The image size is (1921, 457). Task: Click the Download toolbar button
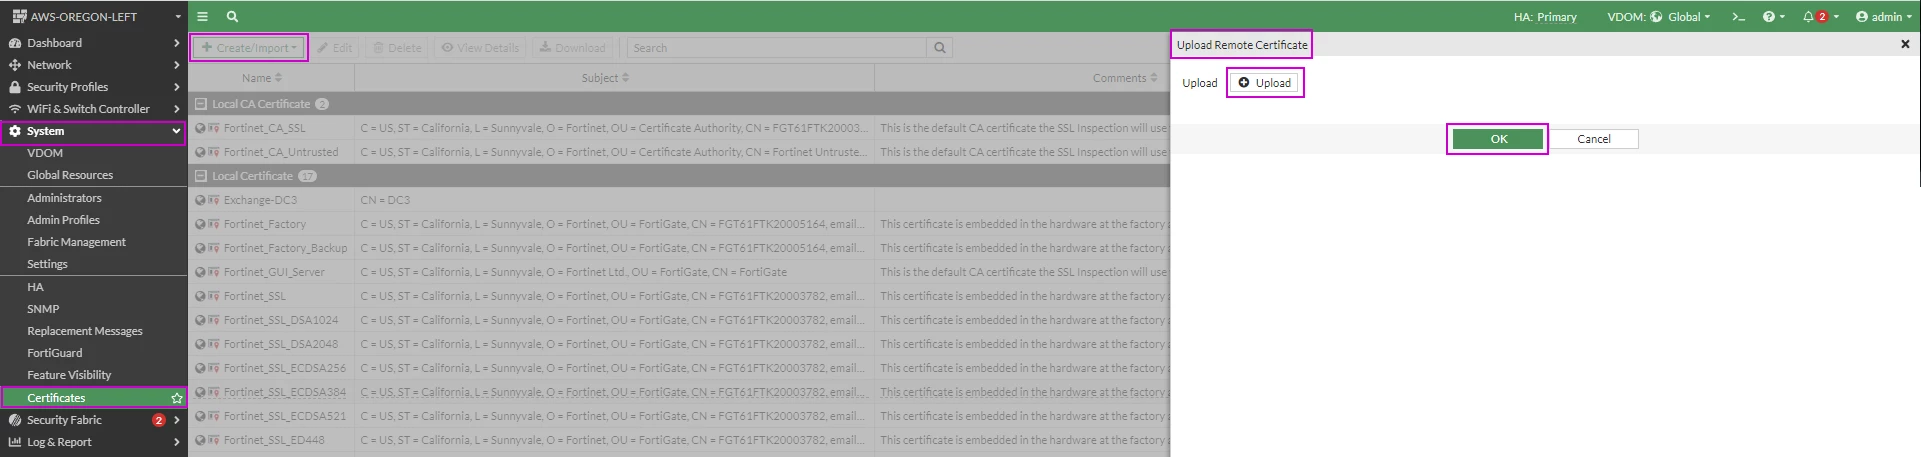[x=572, y=47]
